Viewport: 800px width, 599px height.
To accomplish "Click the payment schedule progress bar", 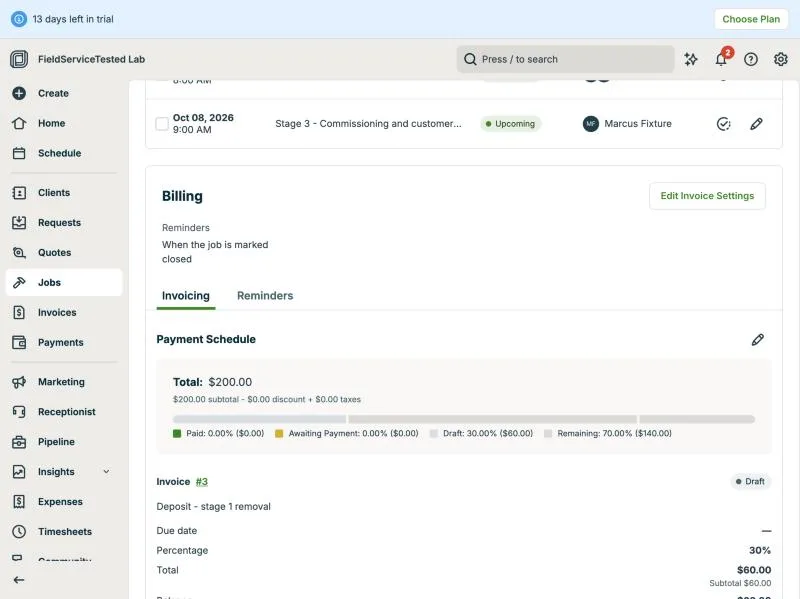I will coord(463,419).
